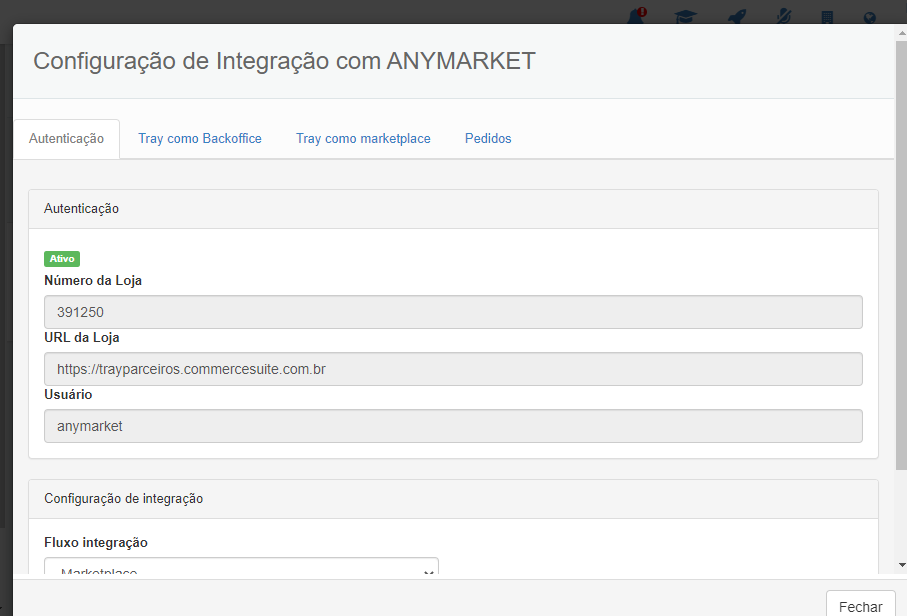The width and height of the screenshot is (907, 616).
Task: Open the Tray como marketplace tab
Action: 363,139
